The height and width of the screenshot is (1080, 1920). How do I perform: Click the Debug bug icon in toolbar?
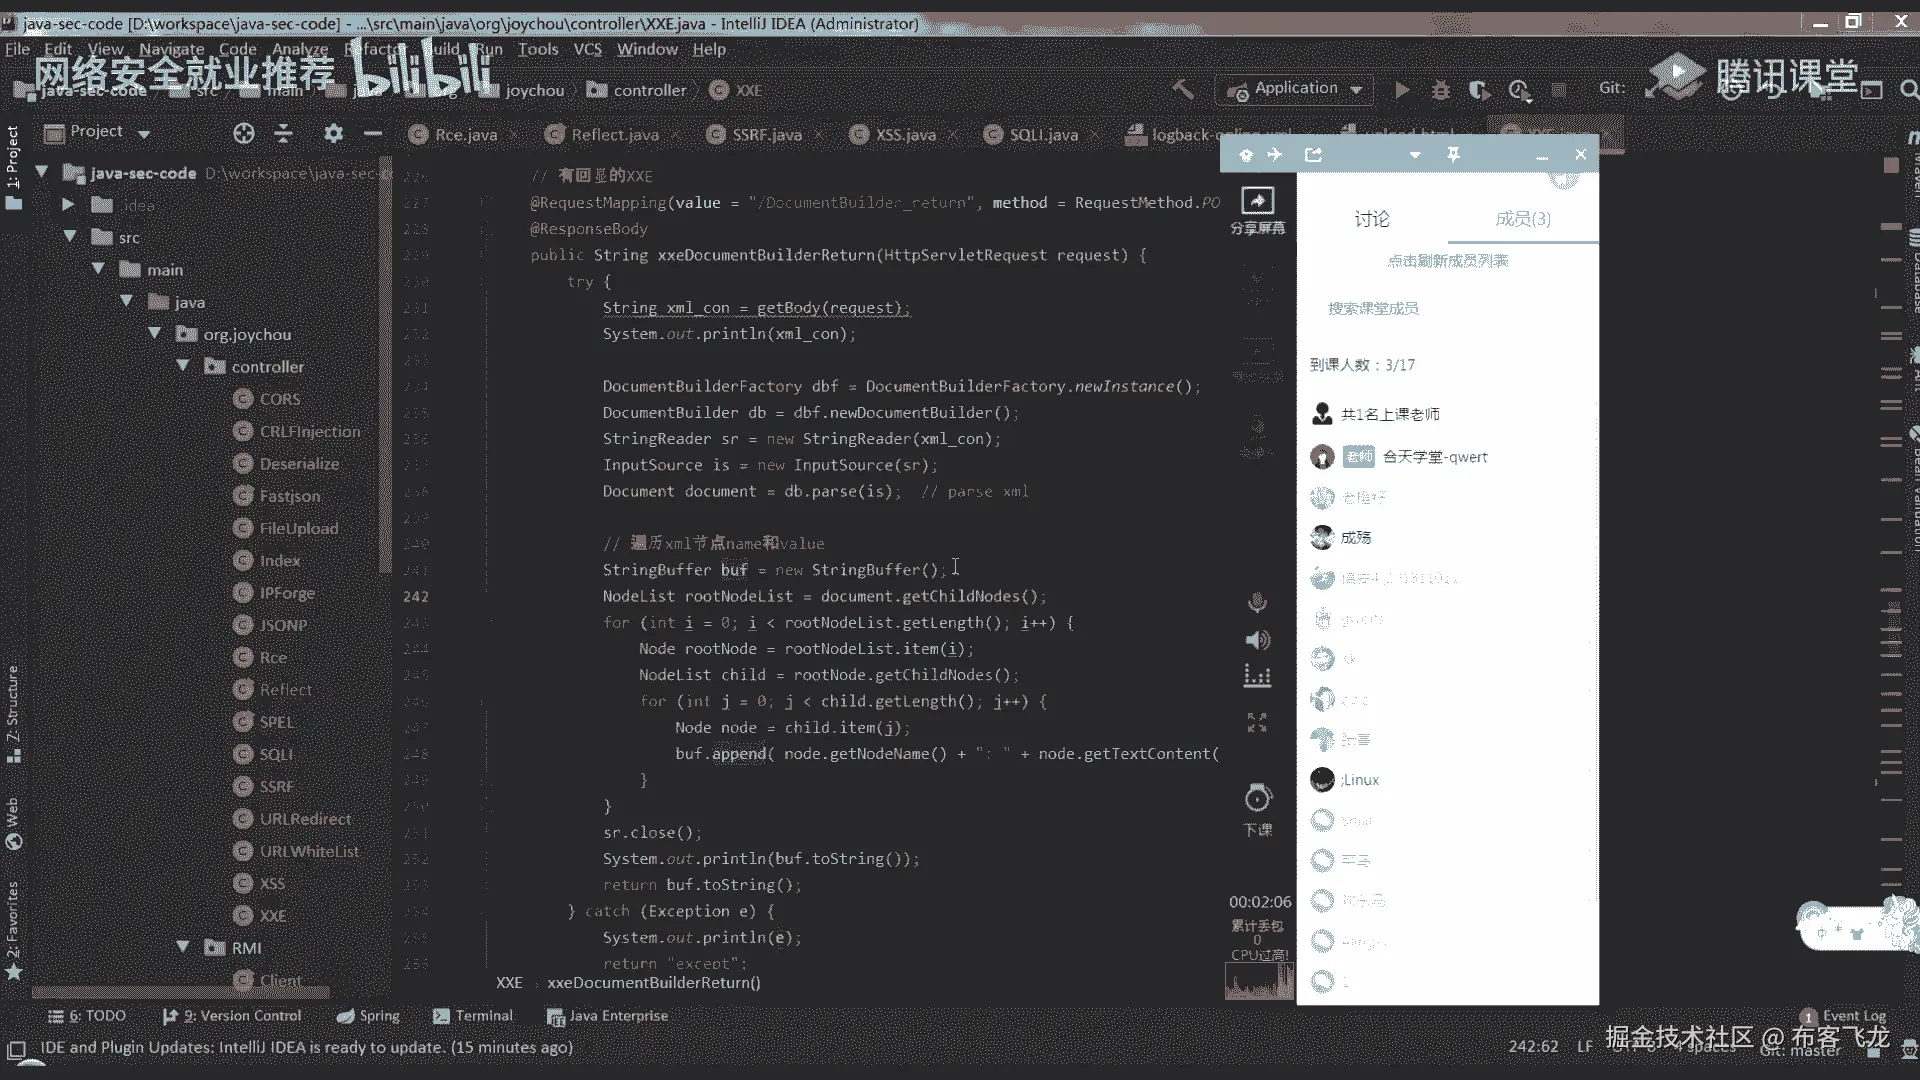pos(1440,90)
